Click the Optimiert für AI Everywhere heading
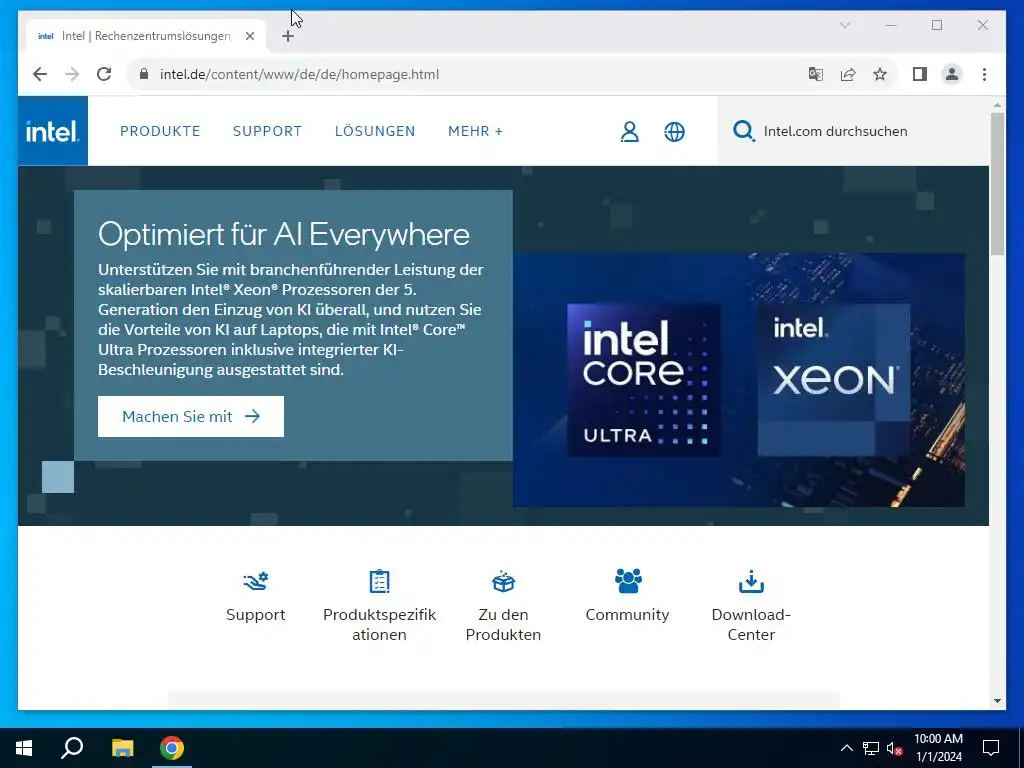Screen dimensions: 1024x768 coord(283,234)
